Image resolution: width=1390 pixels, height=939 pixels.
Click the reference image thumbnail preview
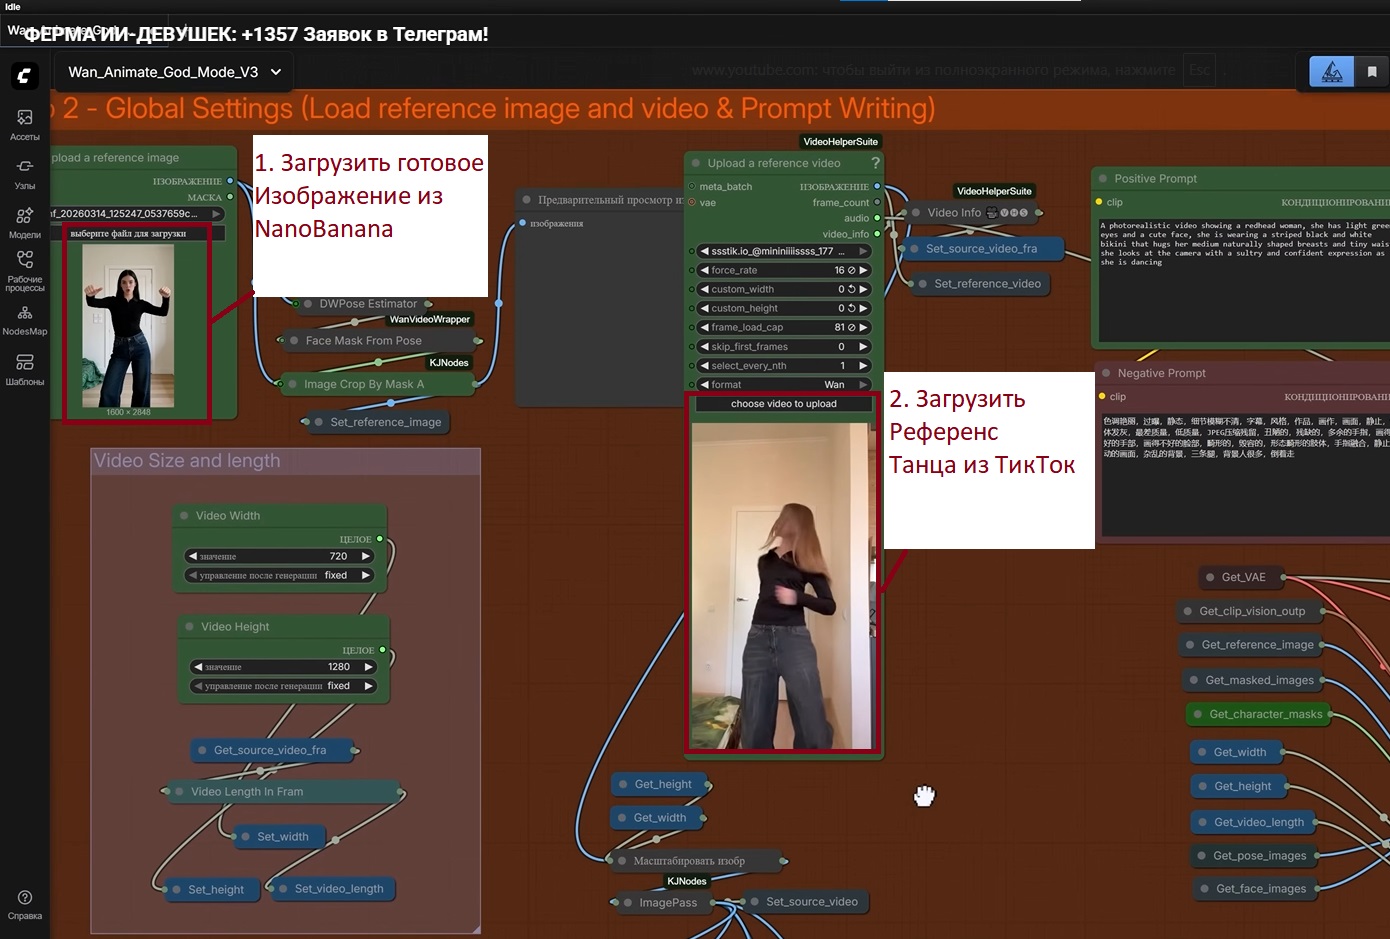[128, 326]
